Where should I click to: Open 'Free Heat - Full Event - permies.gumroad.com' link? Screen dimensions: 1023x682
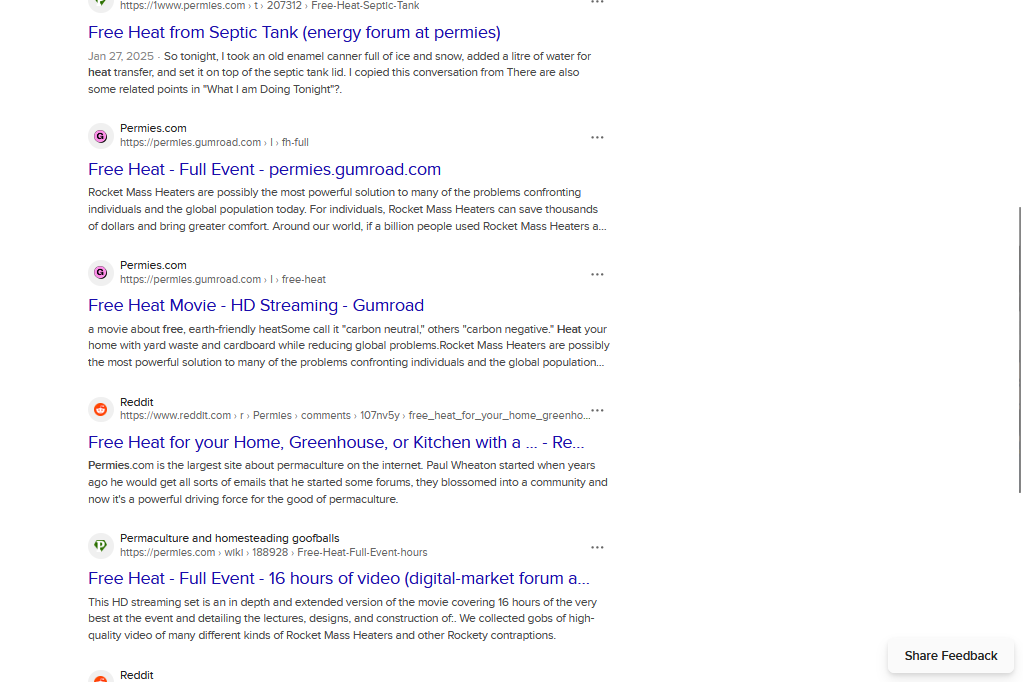pyautogui.click(x=264, y=169)
